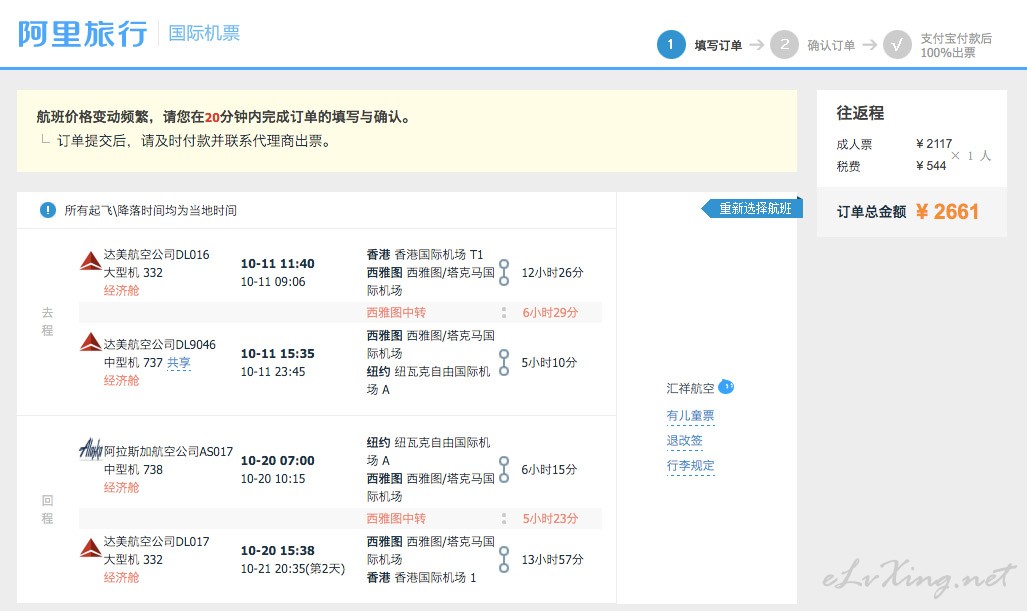Click the Alaska Airlines logo for AS017
Image resolution: width=1027 pixels, height=611 pixels.
tap(90, 449)
